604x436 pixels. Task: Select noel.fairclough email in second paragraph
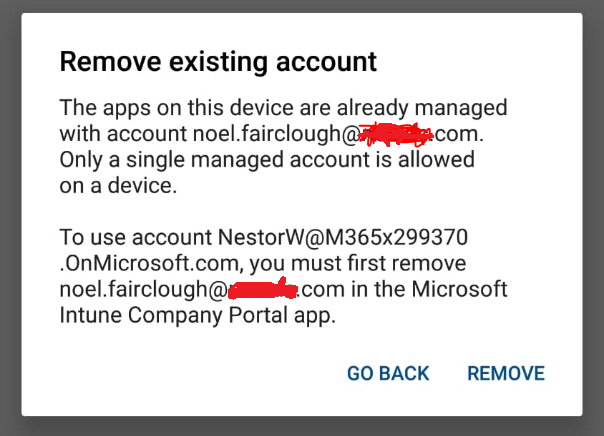tap(143, 290)
